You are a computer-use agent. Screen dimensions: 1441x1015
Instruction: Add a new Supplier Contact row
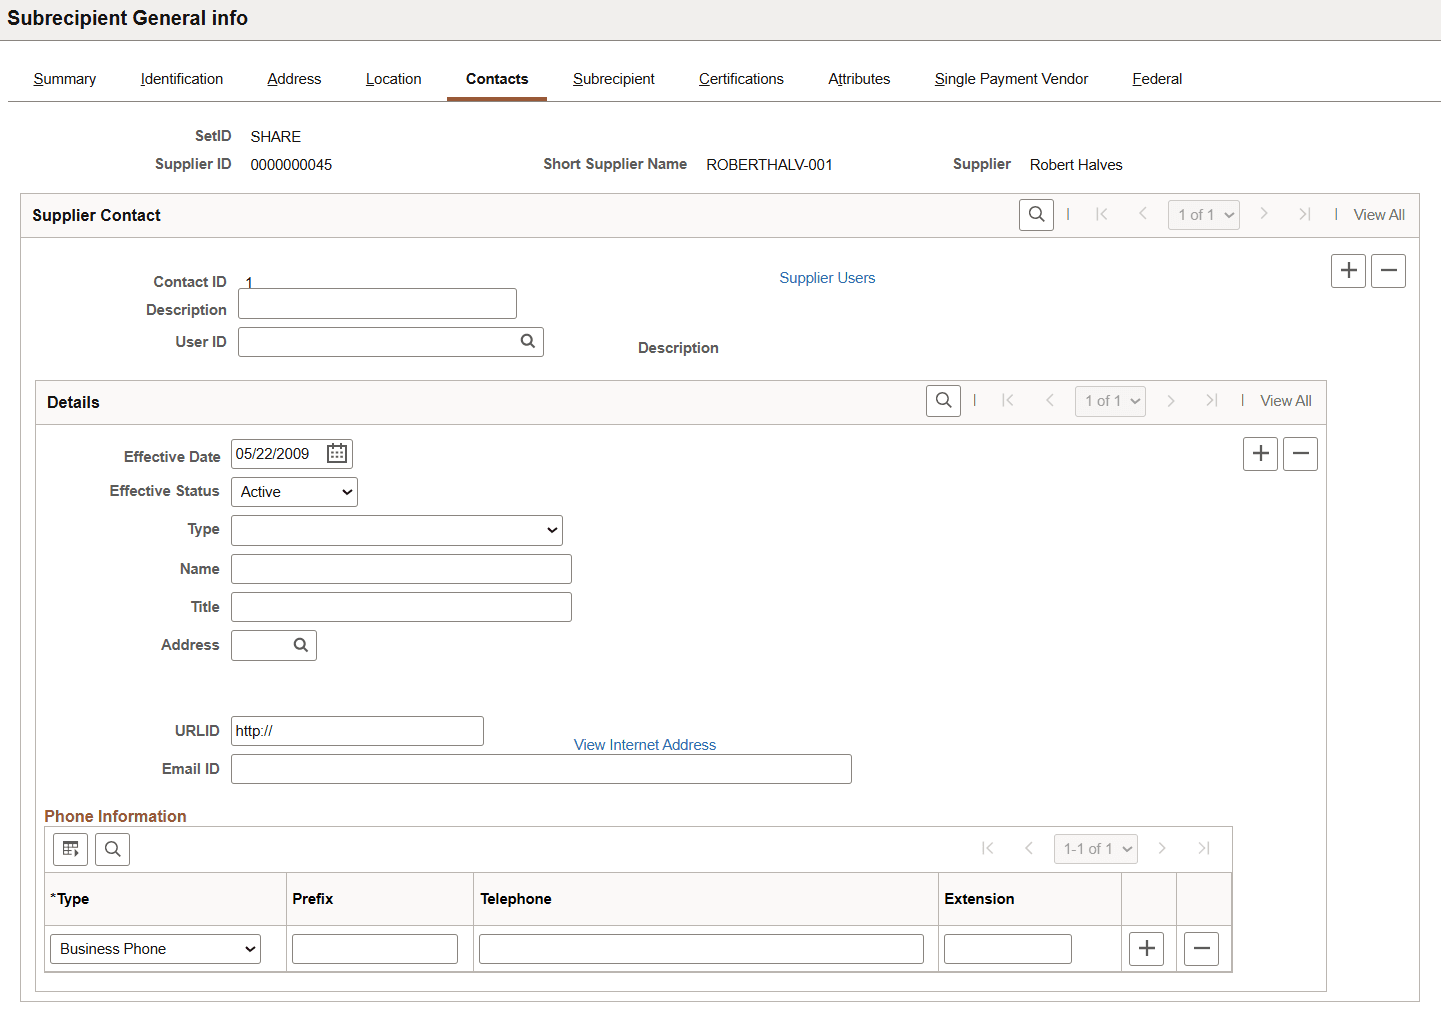1348,271
